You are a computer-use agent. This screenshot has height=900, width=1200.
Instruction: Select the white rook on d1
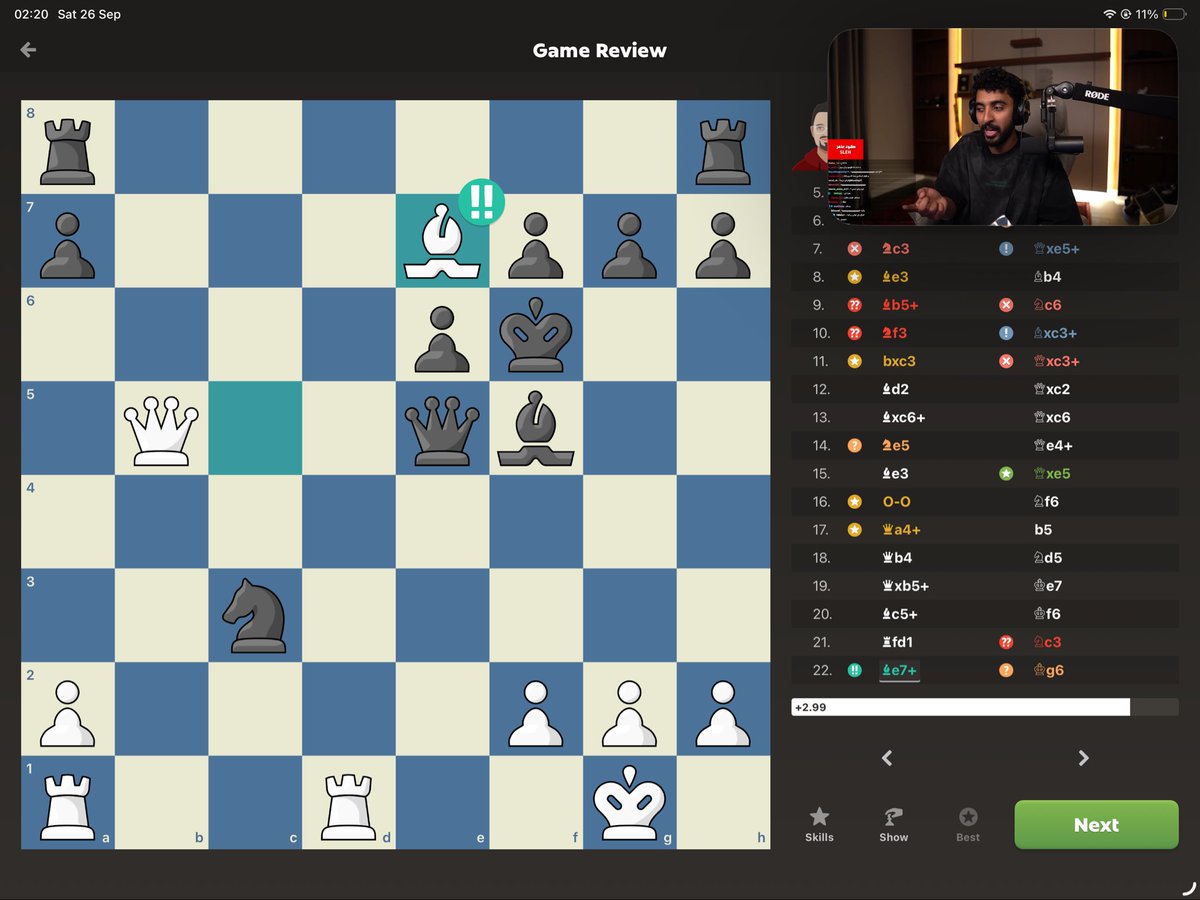(349, 805)
